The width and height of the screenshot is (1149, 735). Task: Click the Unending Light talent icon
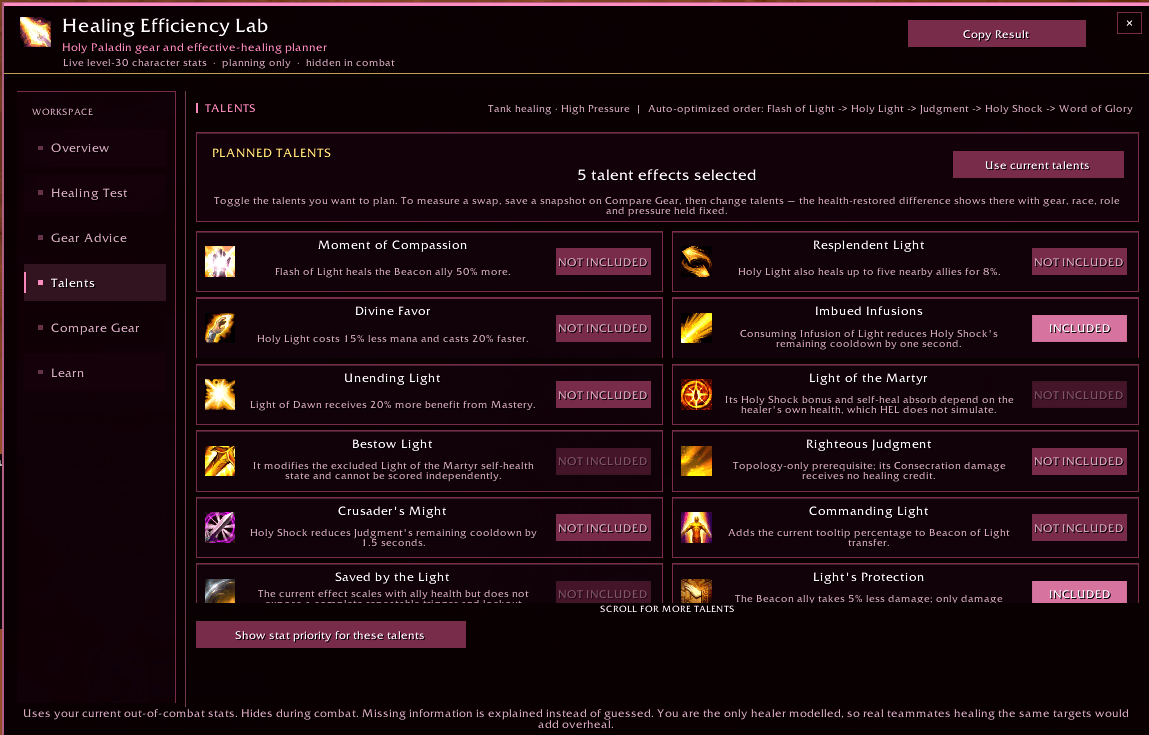pyautogui.click(x=220, y=395)
